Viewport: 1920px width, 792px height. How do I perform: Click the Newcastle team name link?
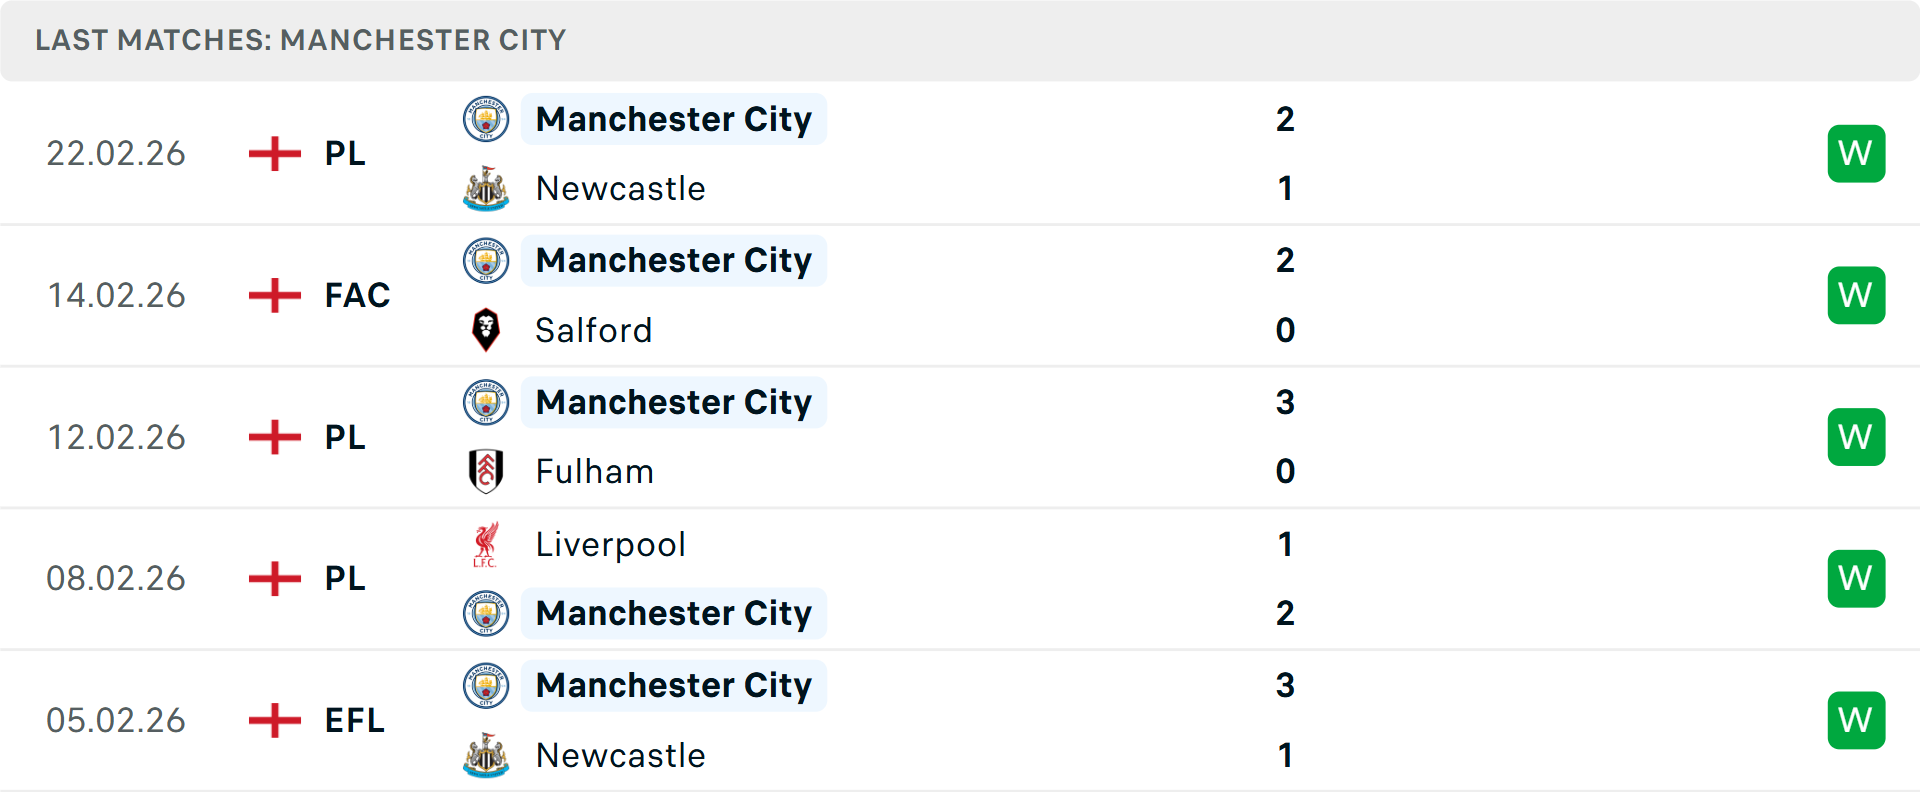(620, 189)
